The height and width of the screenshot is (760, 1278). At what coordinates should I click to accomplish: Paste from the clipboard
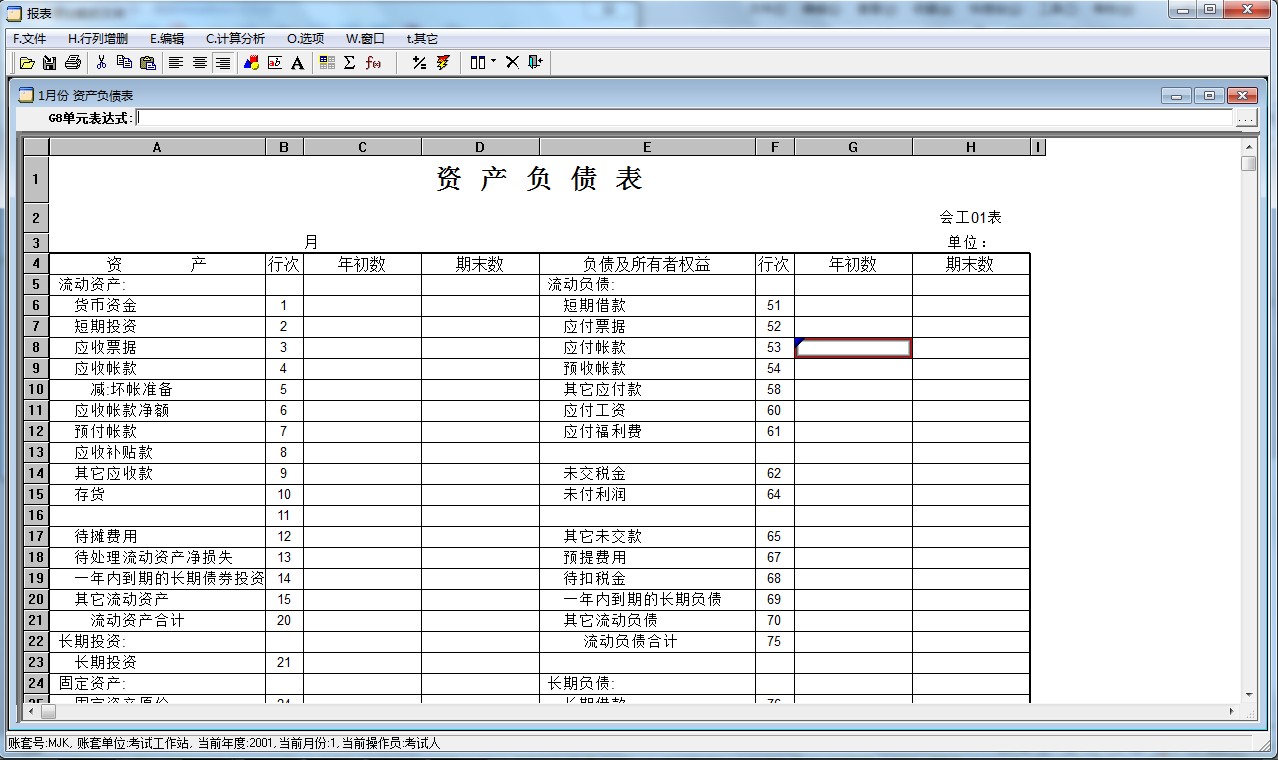149,62
